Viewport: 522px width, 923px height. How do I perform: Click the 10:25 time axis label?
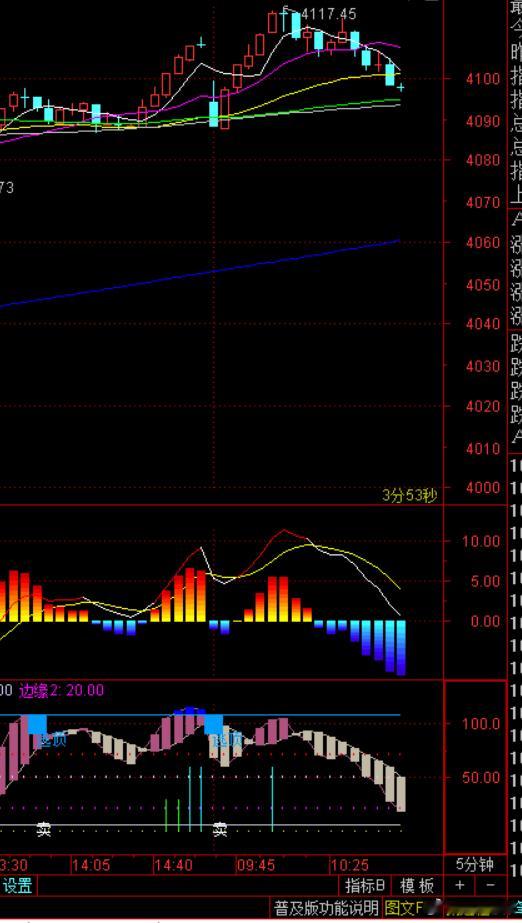[350, 865]
